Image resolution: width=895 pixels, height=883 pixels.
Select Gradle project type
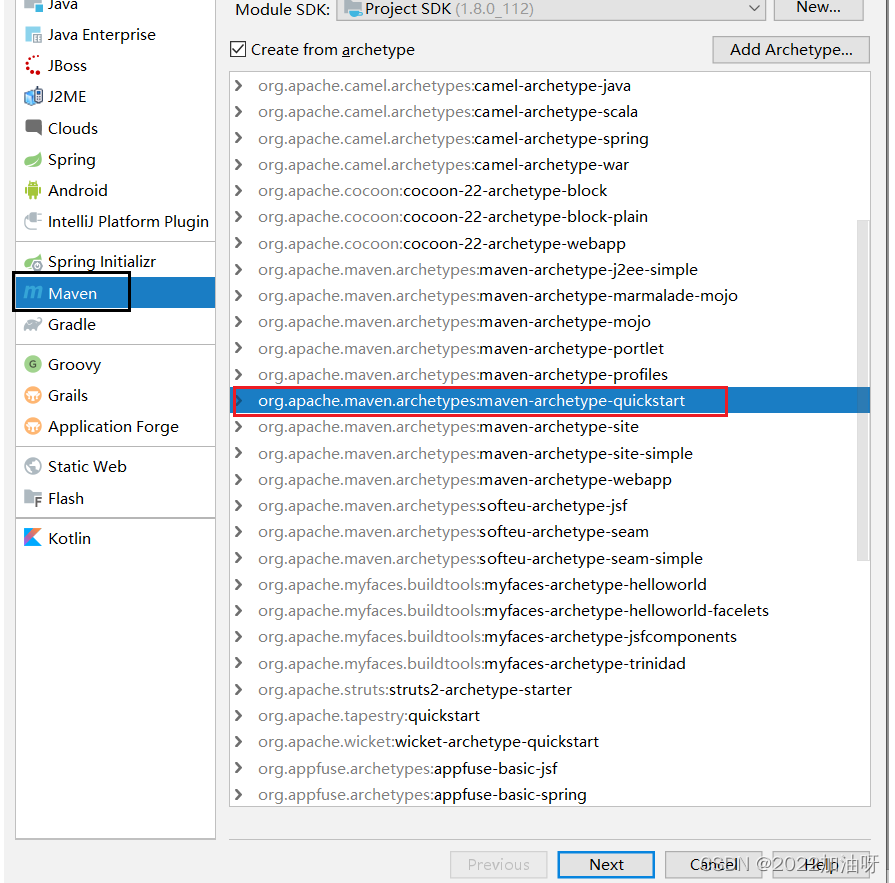click(115, 324)
